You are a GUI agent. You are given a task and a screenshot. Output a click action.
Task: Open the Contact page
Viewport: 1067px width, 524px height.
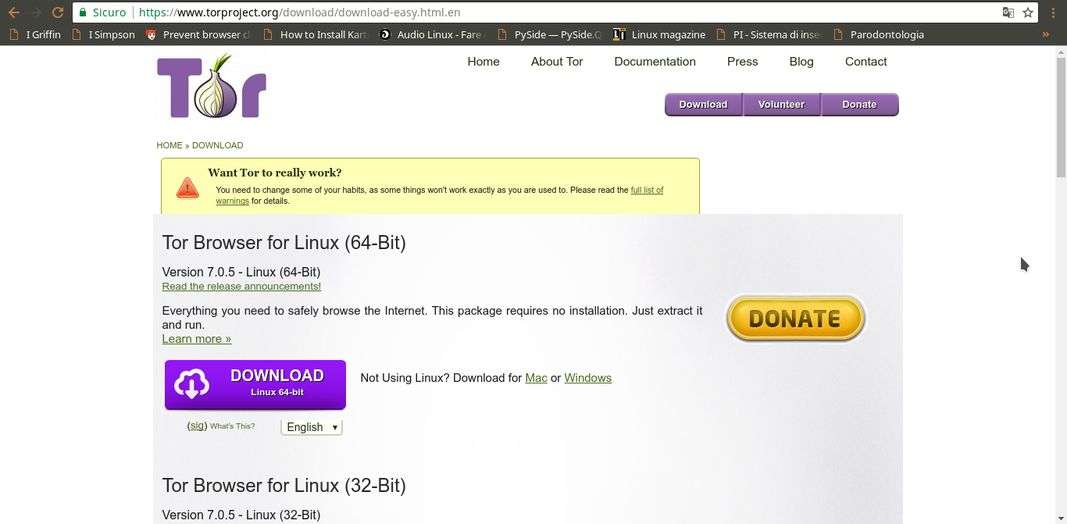(x=866, y=61)
